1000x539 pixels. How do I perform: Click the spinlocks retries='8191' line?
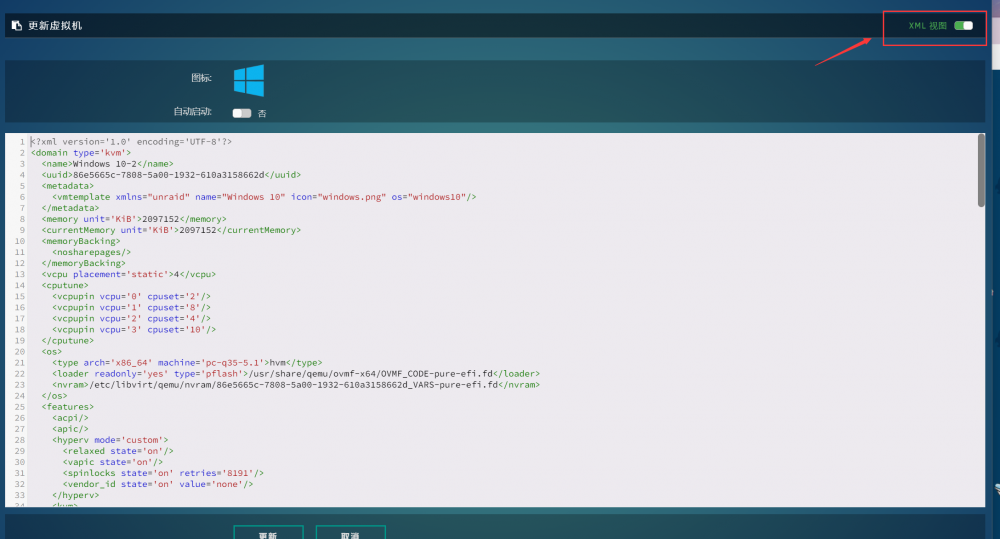tap(163, 473)
